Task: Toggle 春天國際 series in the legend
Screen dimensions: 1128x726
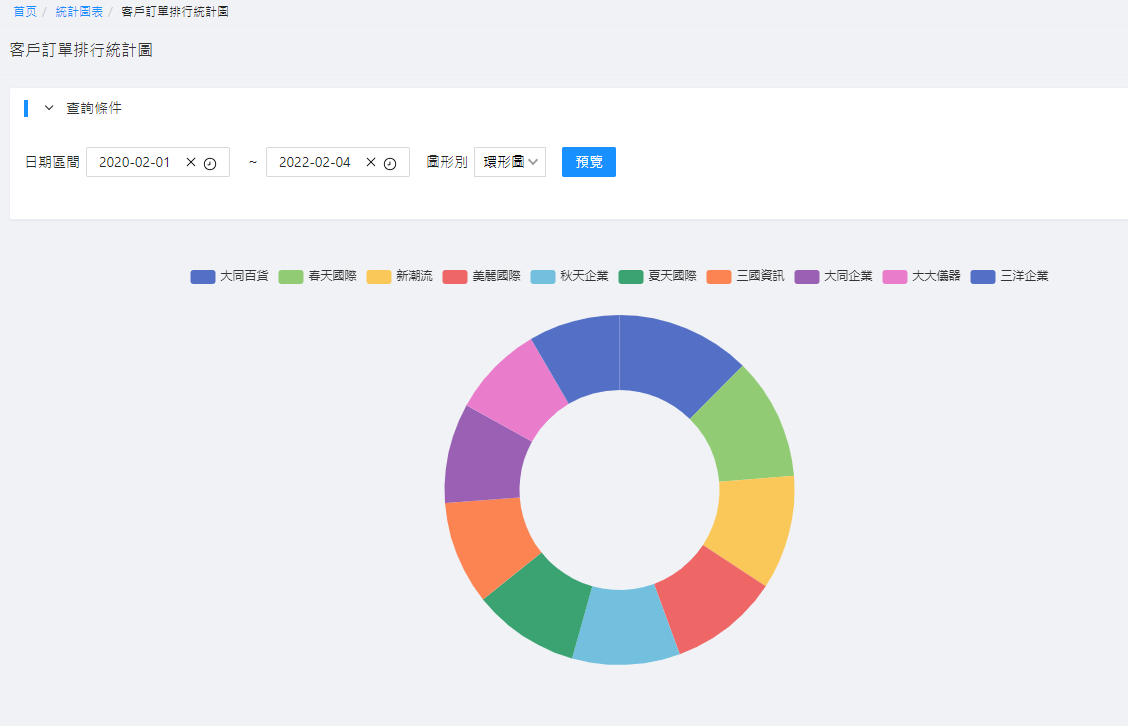Action: (x=317, y=276)
